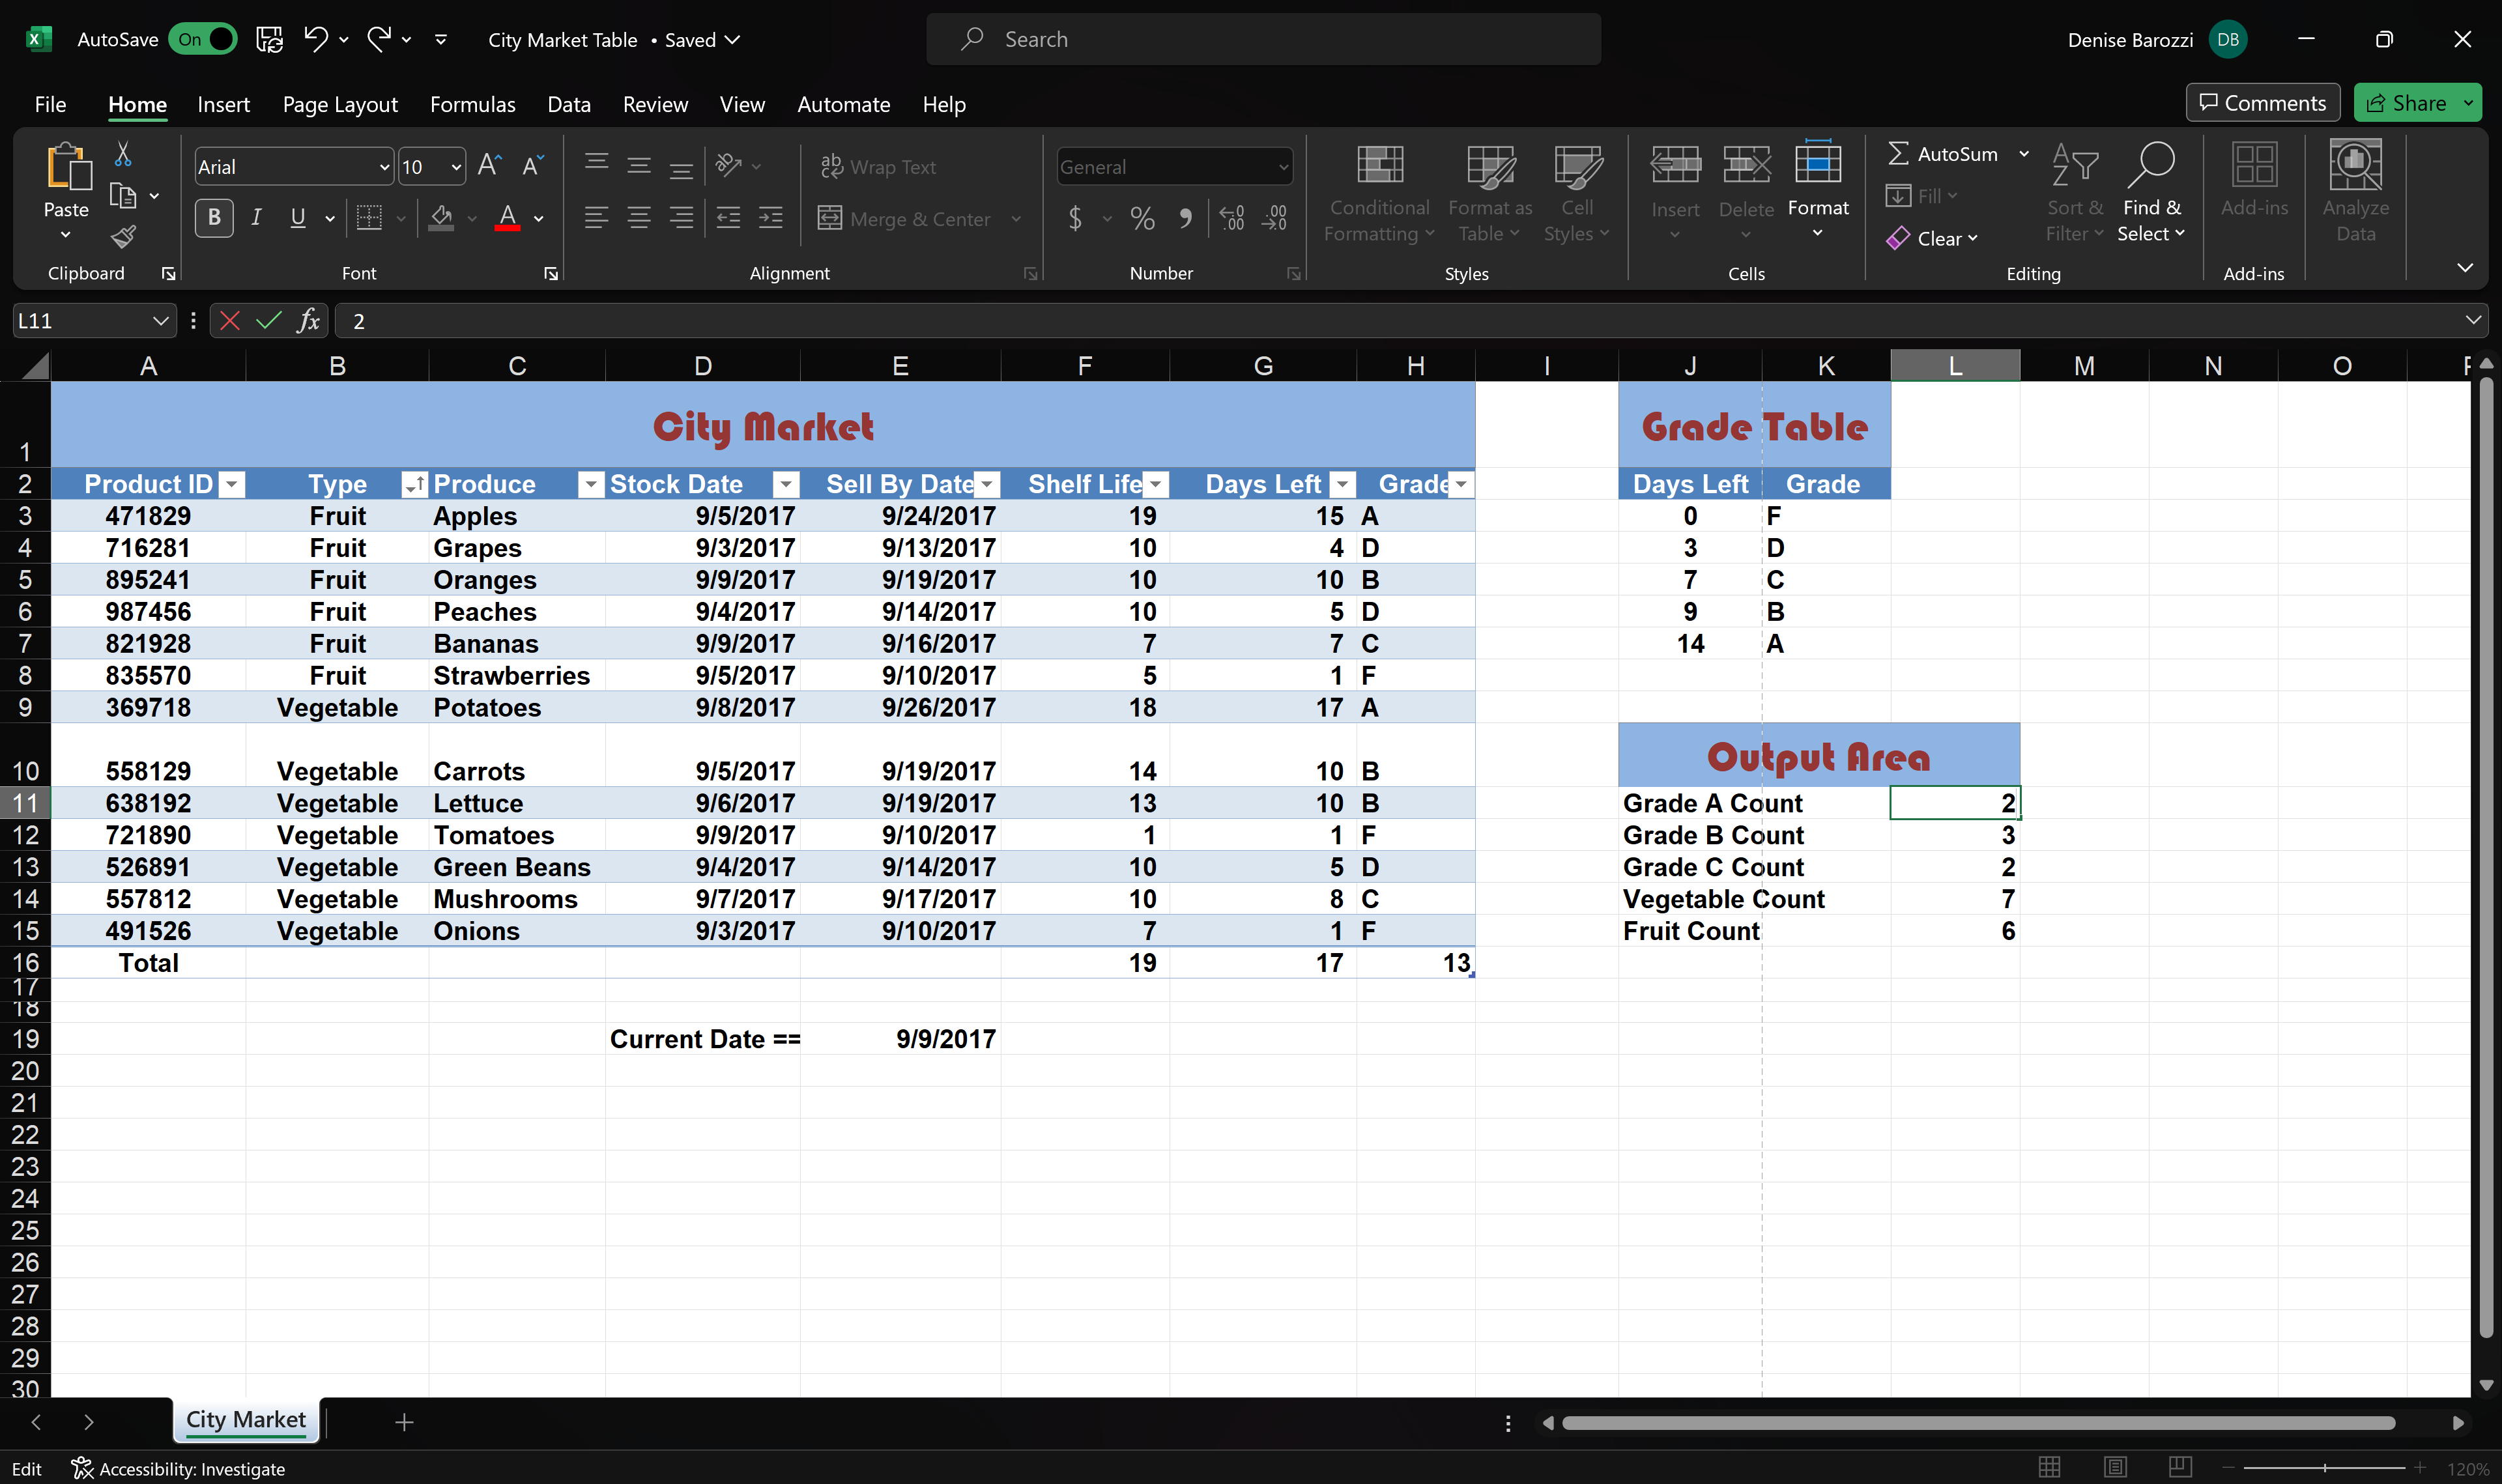Click the Percent Style icon
The image size is (2502, 1484).
(1142, 218)
